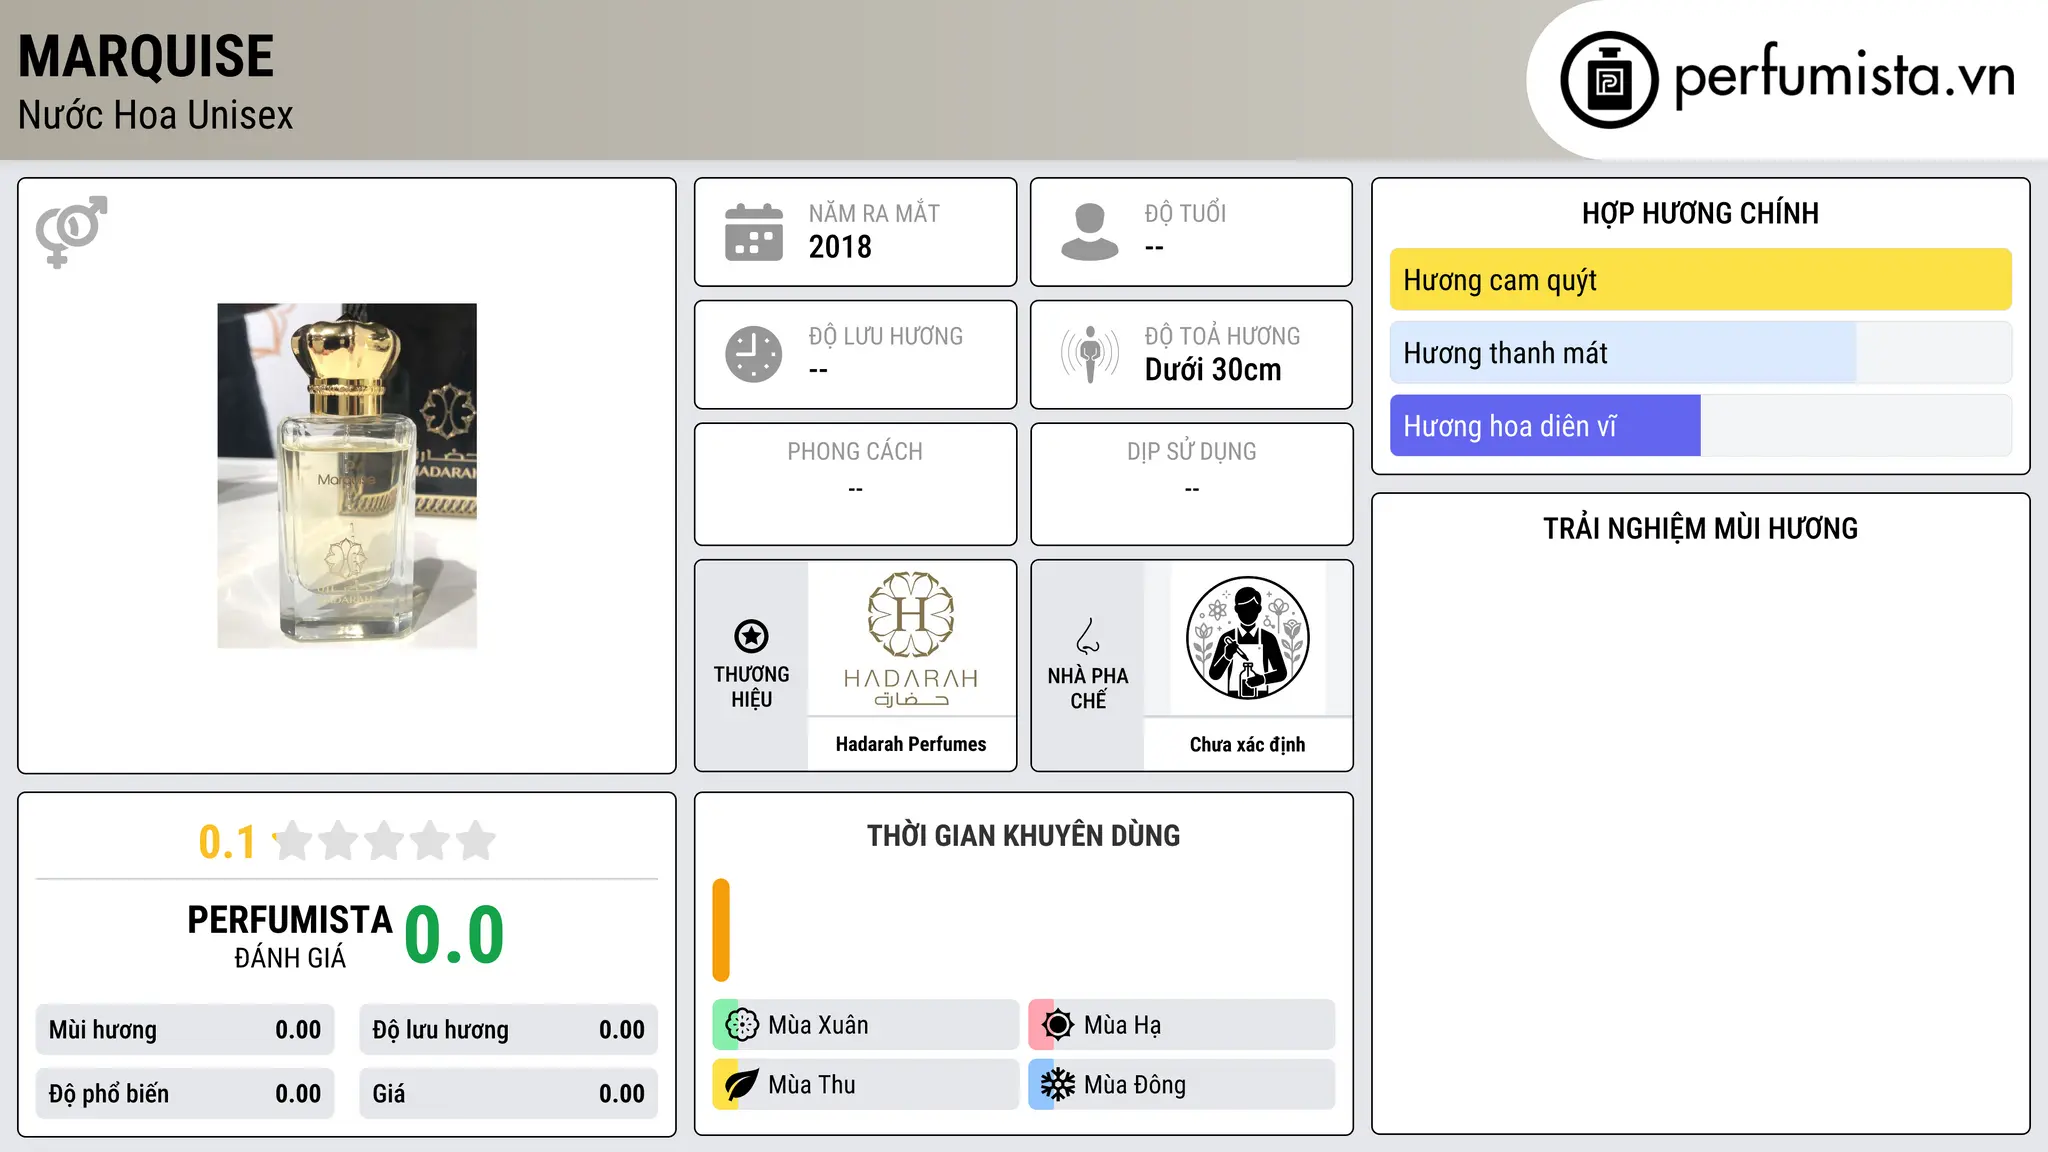Click the flower icon for Mùa Xuân
The width and height of the screenshot is (2048, 1152).
[x=742, y=1025]
